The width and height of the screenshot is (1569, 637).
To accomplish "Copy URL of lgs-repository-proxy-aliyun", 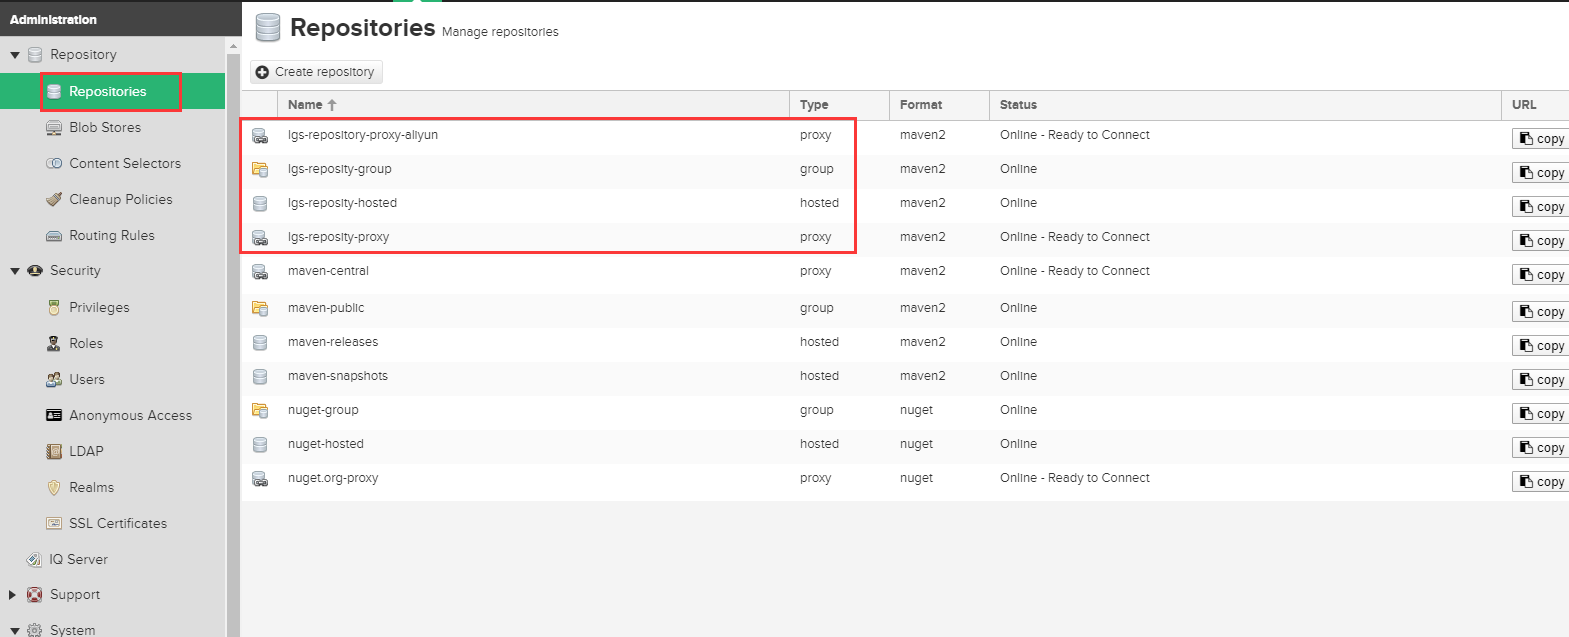I will tap(1541, 139).
